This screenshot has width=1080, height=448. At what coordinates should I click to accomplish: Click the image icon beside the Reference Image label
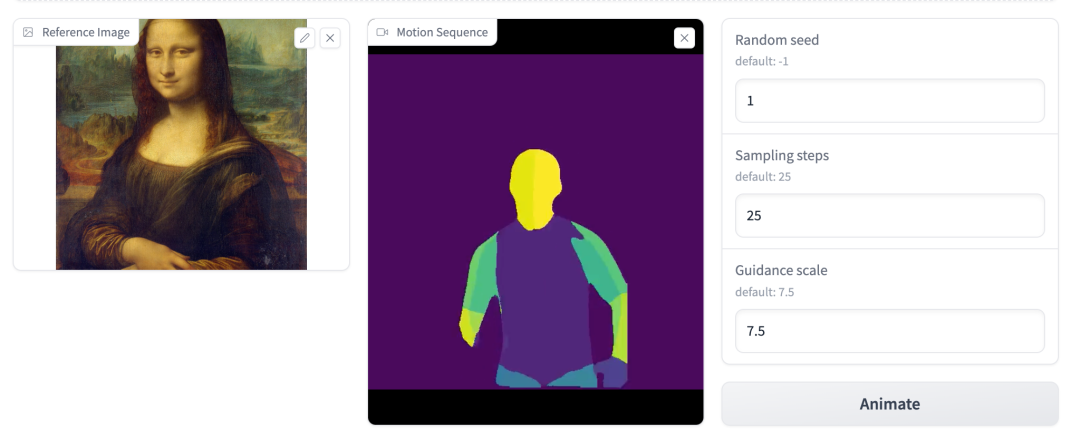28,32
